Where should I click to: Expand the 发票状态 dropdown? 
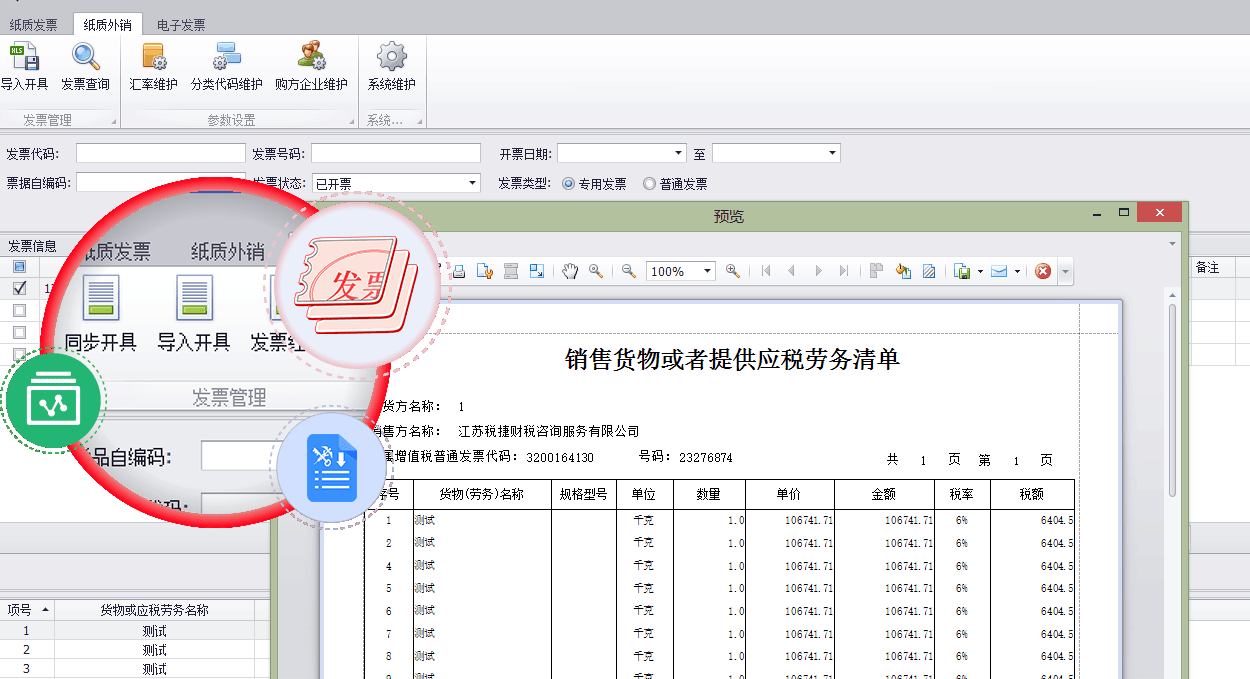(473, 183)
